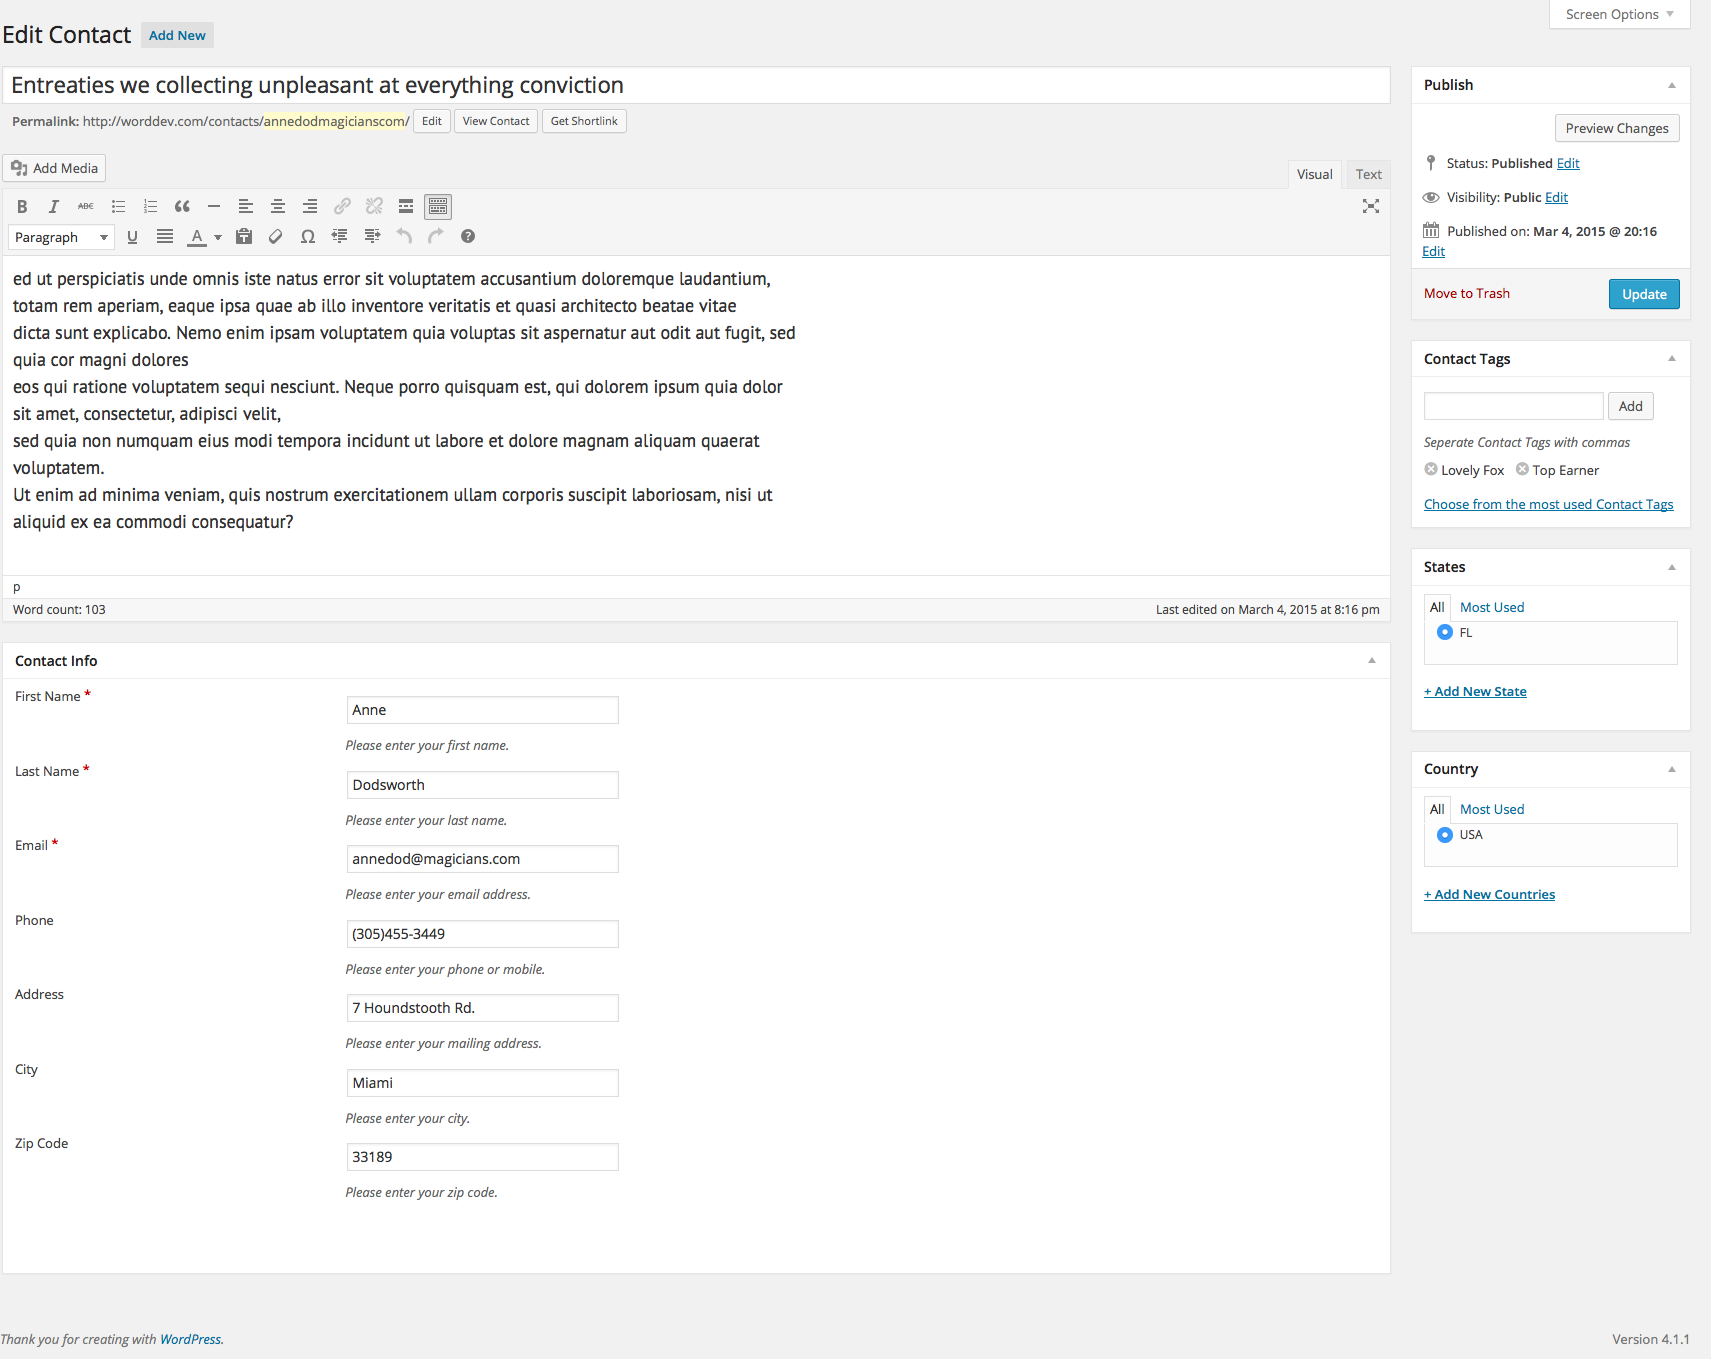The width and height of the screenshot is (1711, 1359).
Task: Remove the Lovely Fox contact tag
Action: point(1431,469)
